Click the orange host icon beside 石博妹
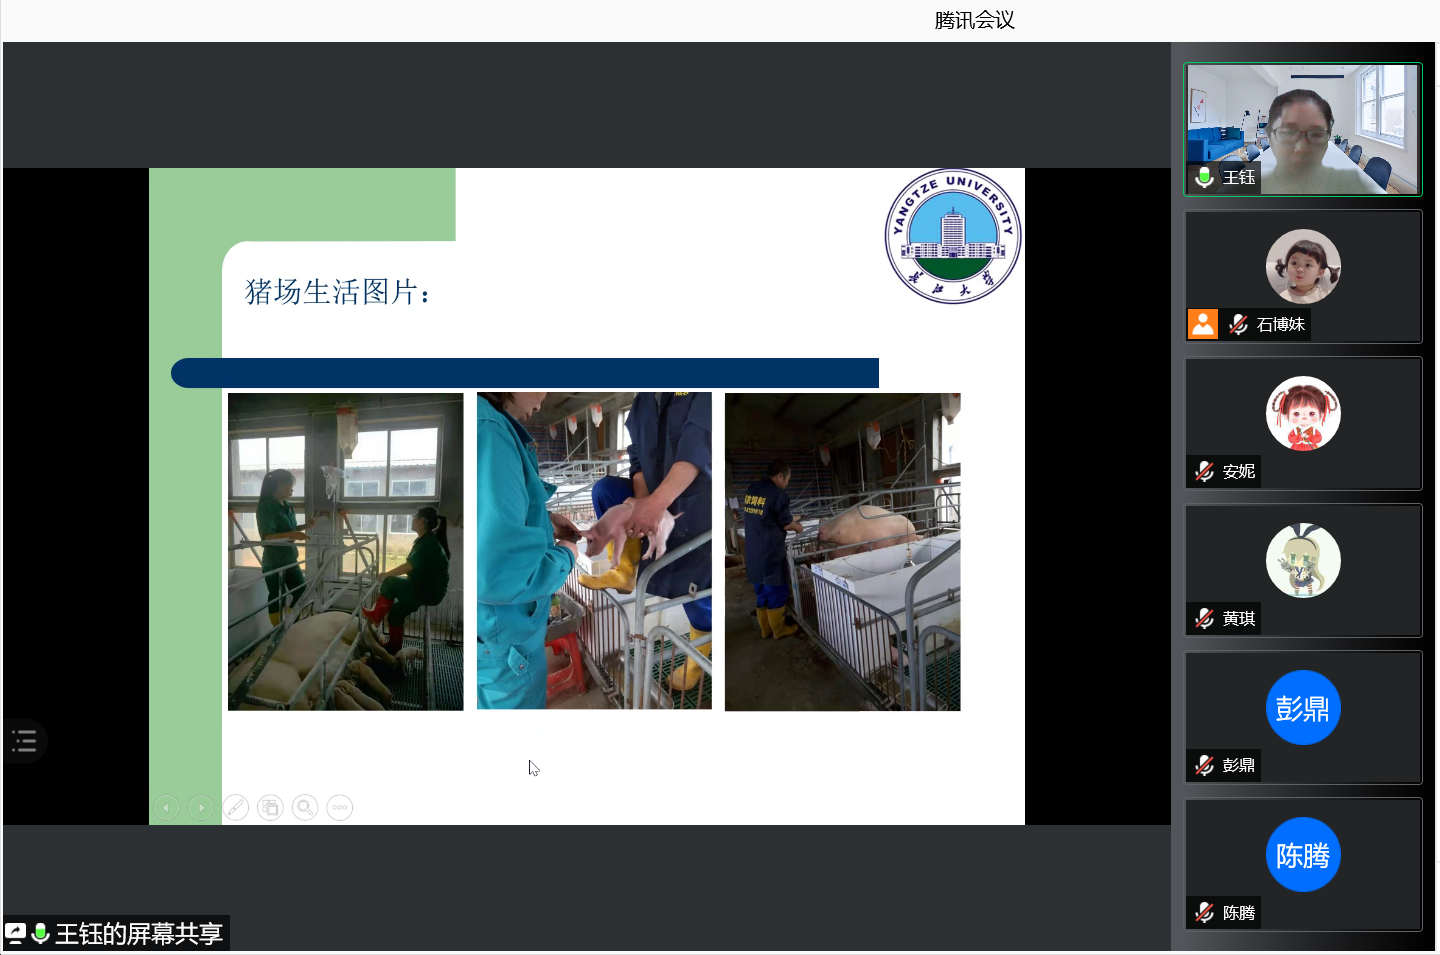Image resolution: width=1440 pixels, height=955 pixels. click(1203, 324)
